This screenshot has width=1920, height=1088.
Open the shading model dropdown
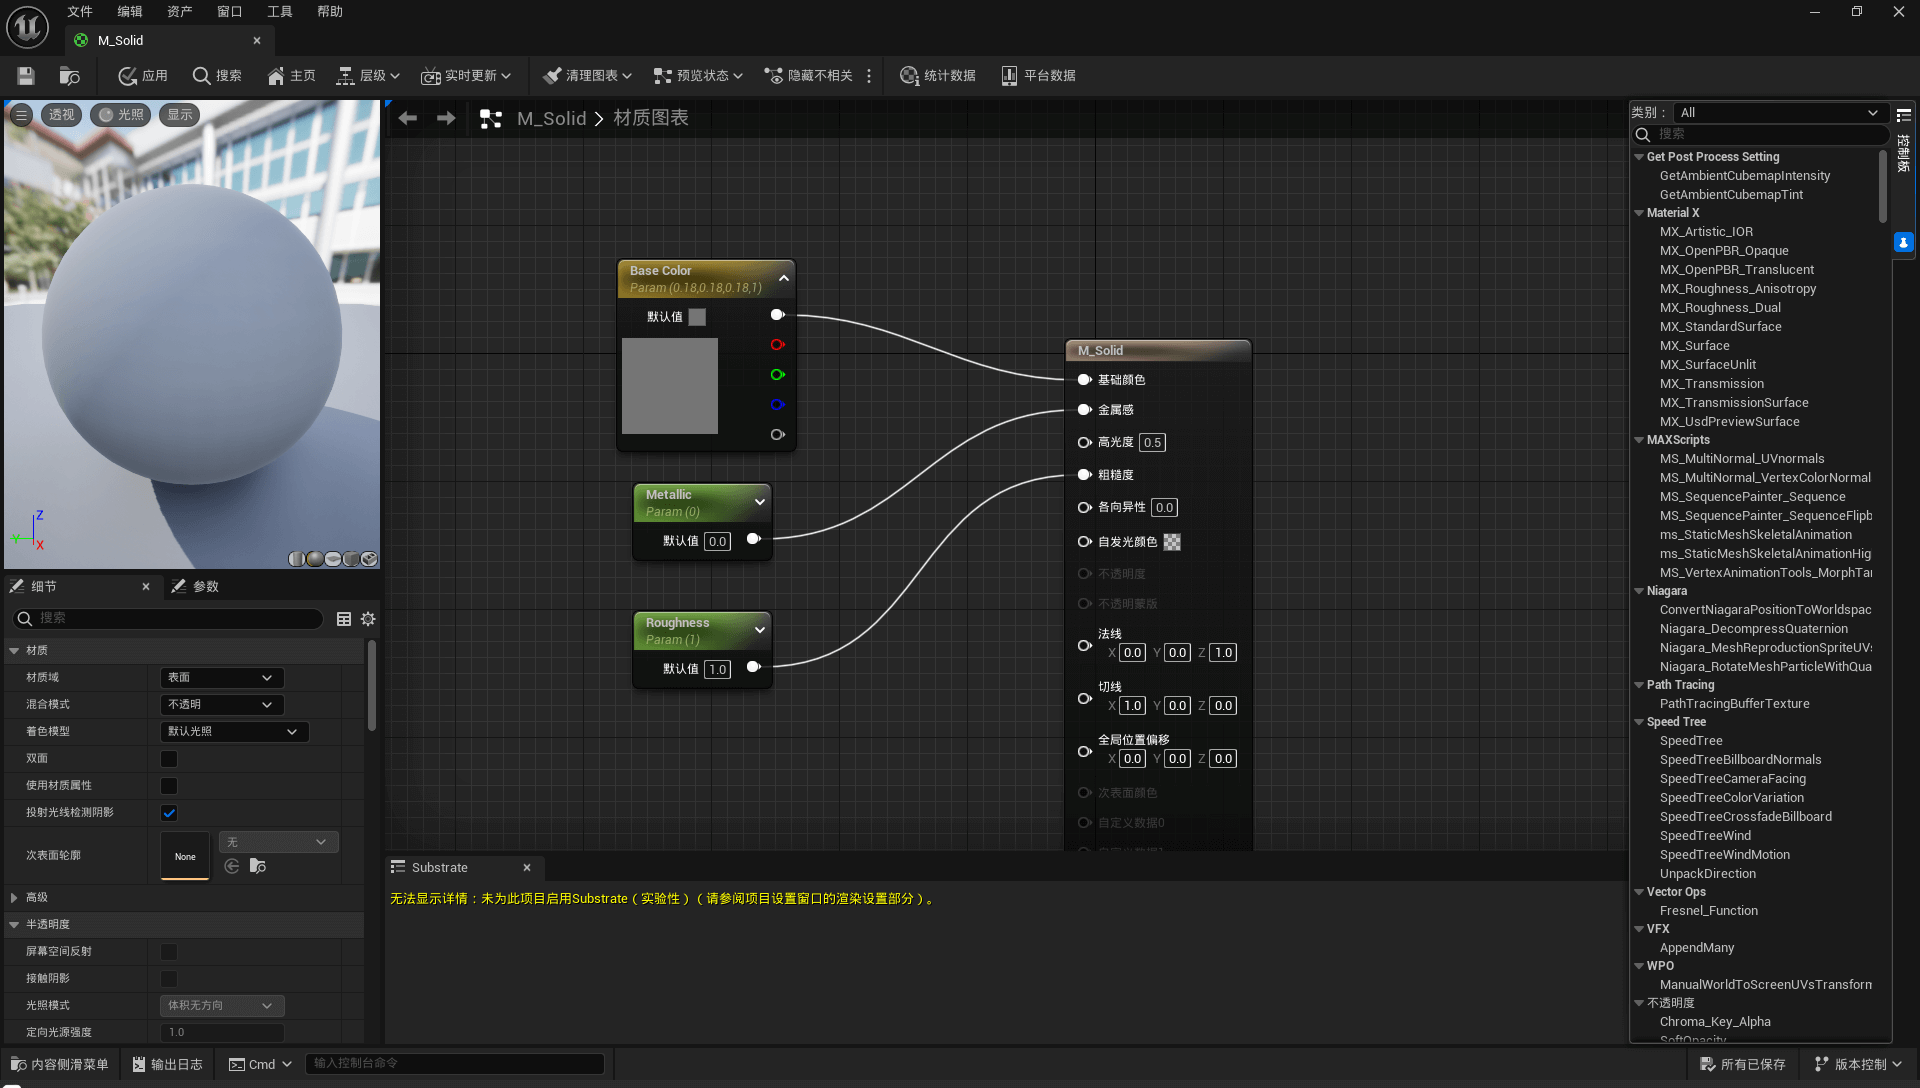(233, 732)
